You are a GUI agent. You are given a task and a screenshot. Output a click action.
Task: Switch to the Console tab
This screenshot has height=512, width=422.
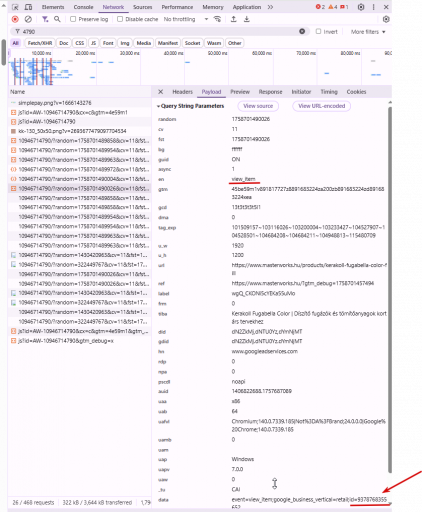83,7
